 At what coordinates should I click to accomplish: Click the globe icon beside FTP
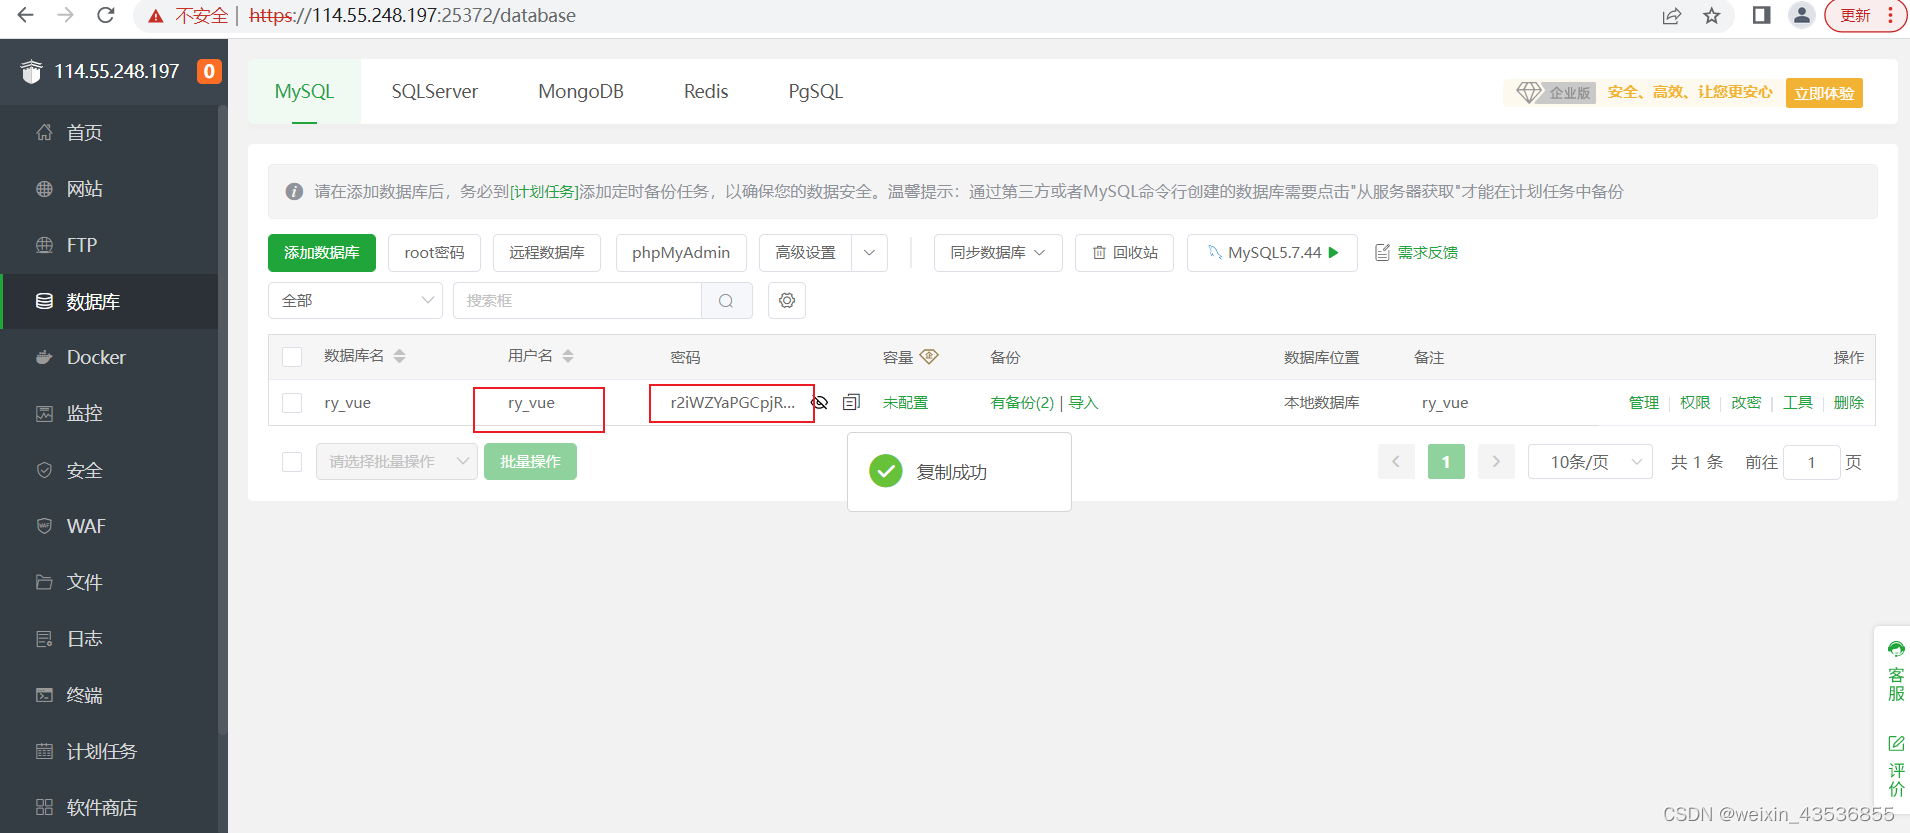pyautogui.click(x=44, y=245)
